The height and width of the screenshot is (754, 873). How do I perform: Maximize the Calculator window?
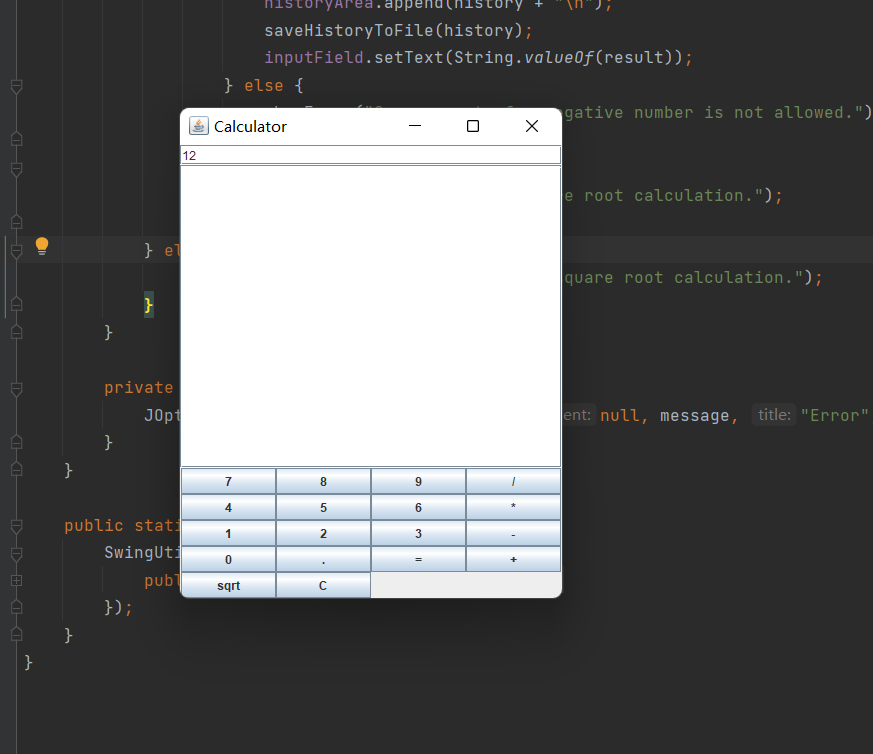click(x=473, y=126)
